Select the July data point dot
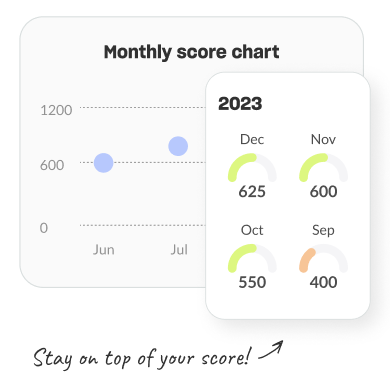Viewport: 390px width, 385px height. [x=178, y=146]
